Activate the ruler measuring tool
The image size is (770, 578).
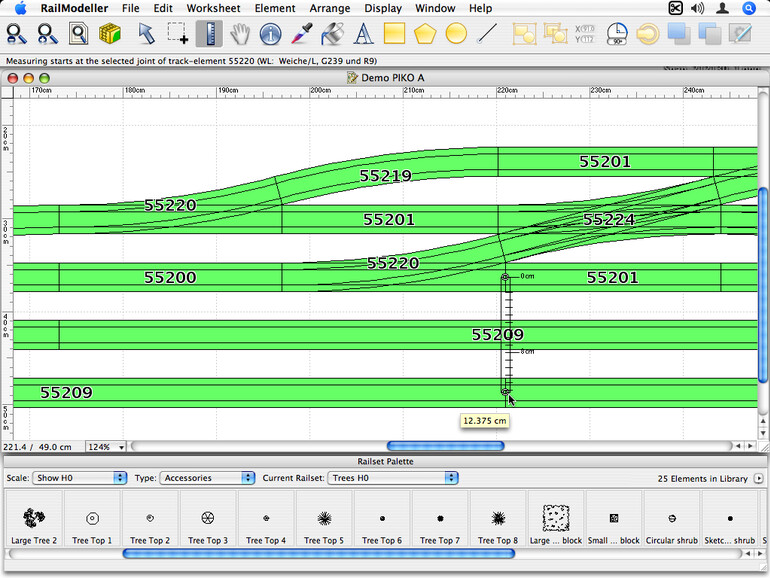209,34
